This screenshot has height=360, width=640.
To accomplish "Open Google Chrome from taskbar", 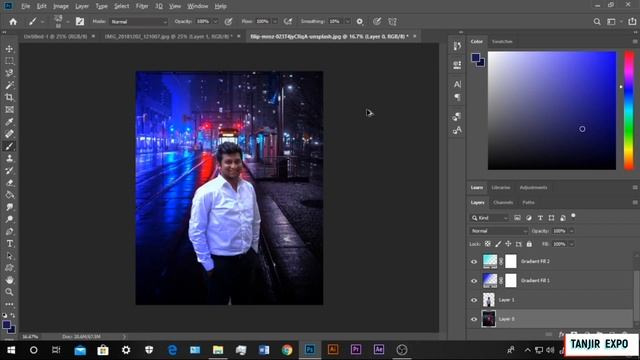I will click(287, 350).
